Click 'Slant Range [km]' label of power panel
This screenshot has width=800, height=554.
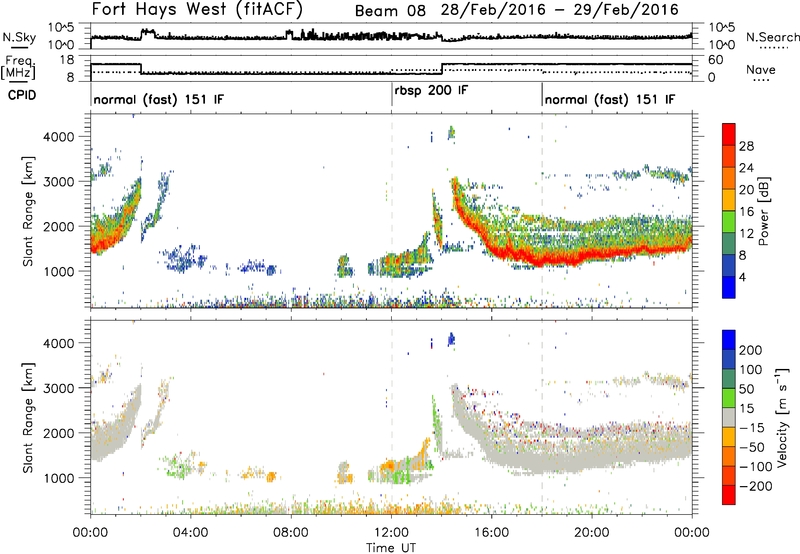pos(28,211)
